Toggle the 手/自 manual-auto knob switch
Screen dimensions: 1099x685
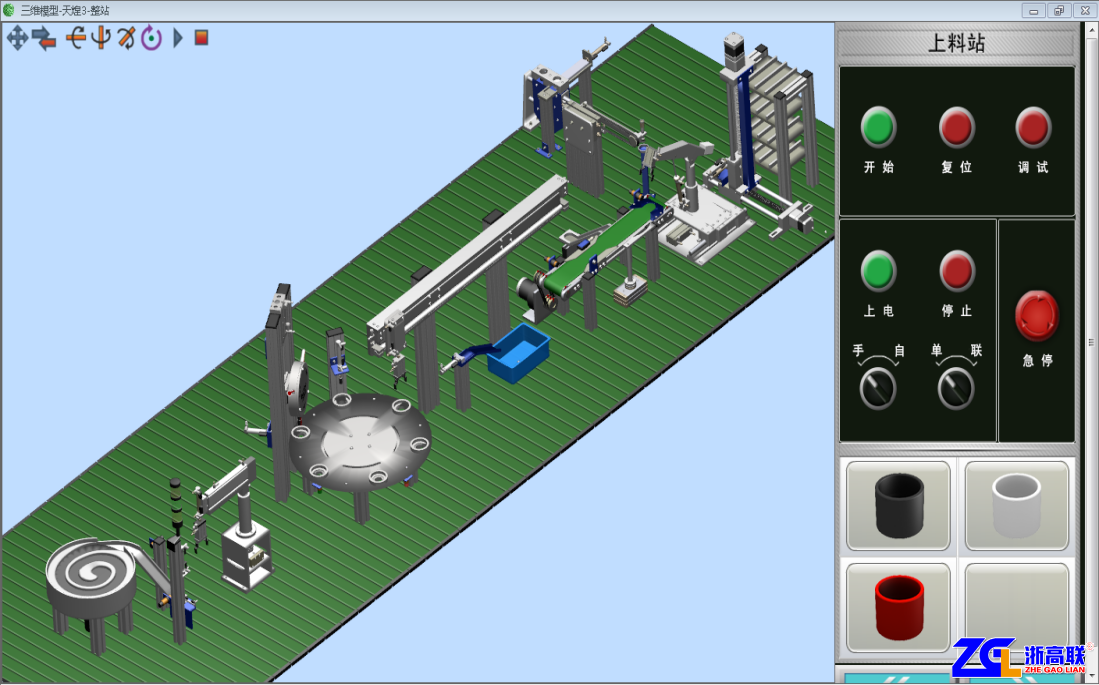click(x=878, y=388)
